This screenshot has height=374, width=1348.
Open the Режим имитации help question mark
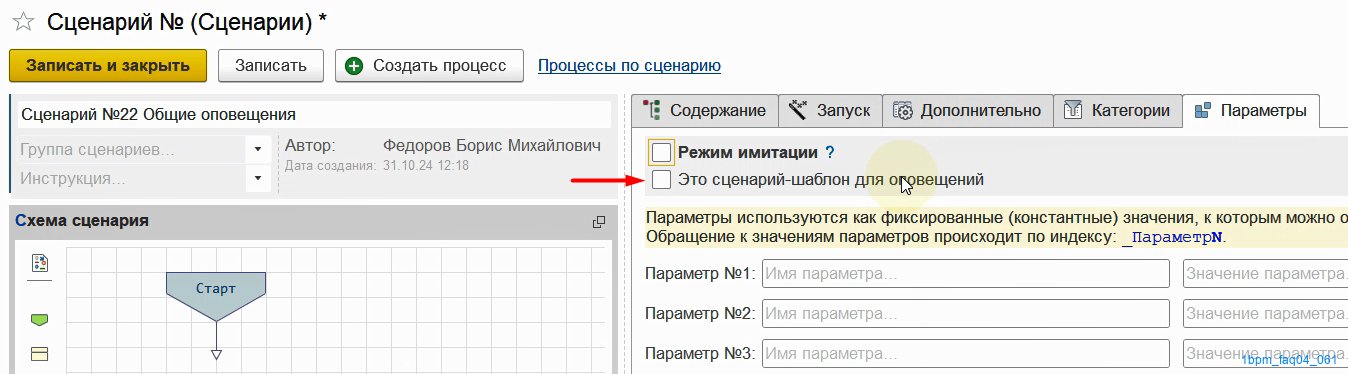[x=829, y=153]
